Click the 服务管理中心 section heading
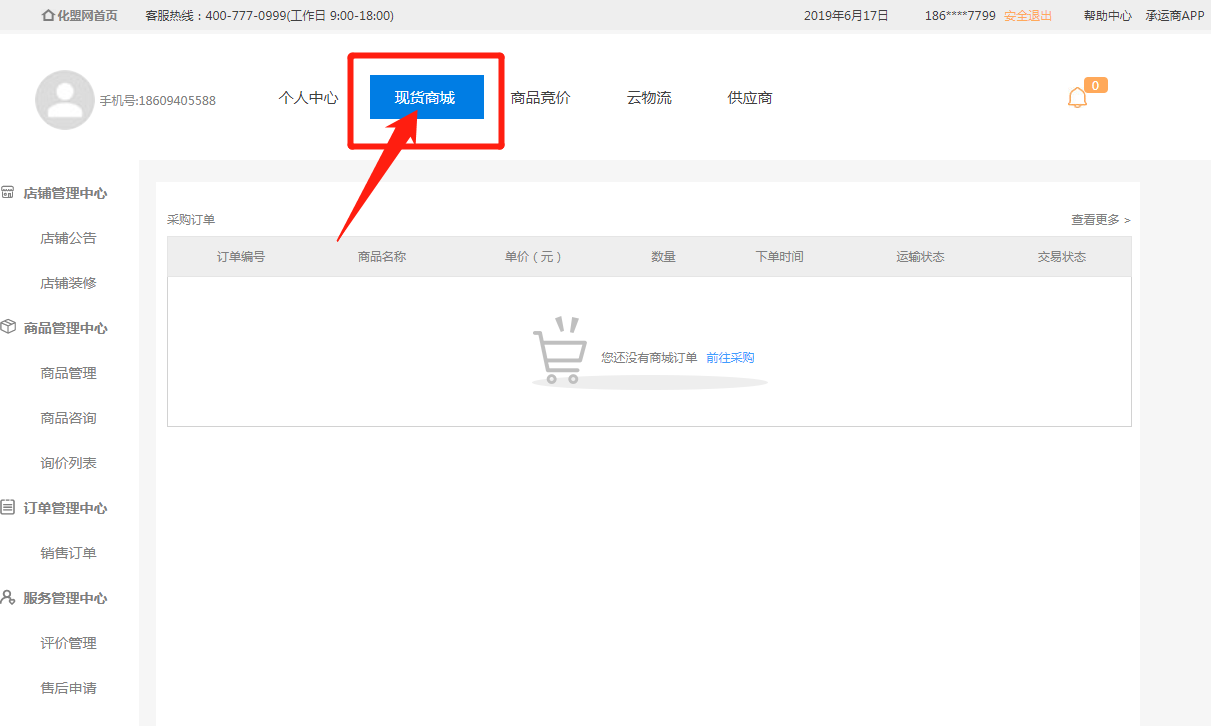 65,598
